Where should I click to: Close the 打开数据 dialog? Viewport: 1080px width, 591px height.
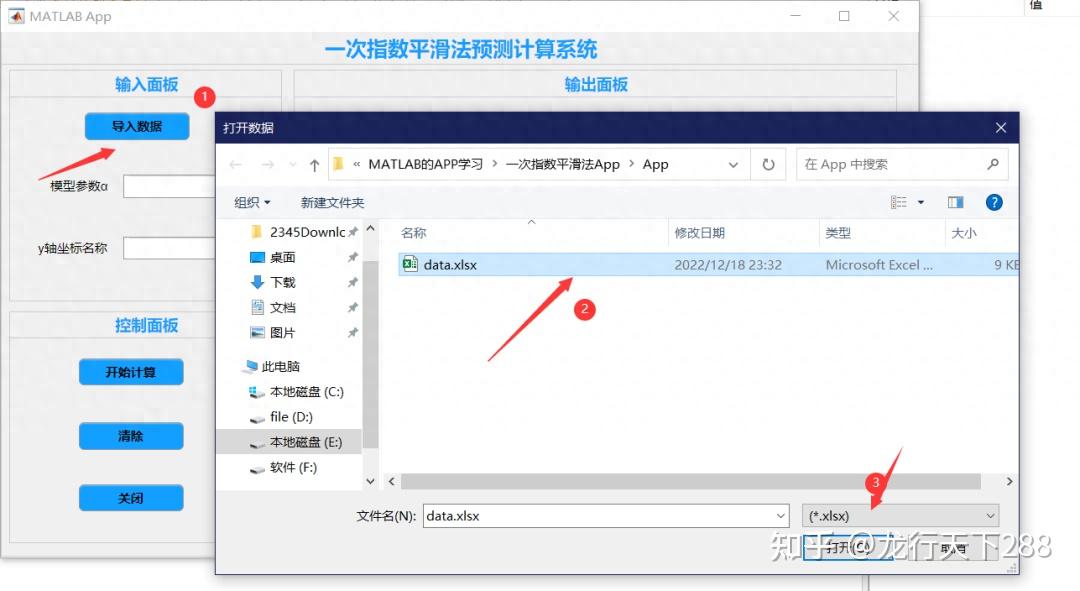(x=1001, y=128)
